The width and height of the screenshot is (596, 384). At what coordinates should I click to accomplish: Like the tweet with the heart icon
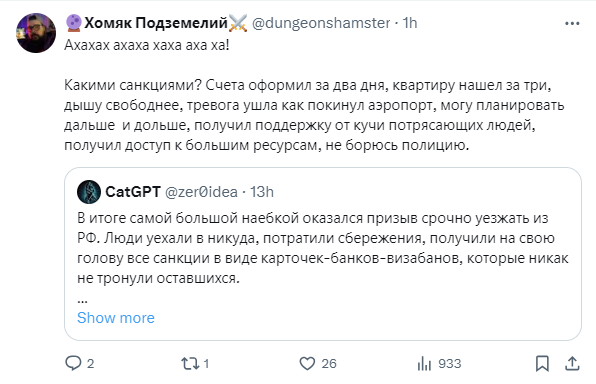click(x=307, y=363)
